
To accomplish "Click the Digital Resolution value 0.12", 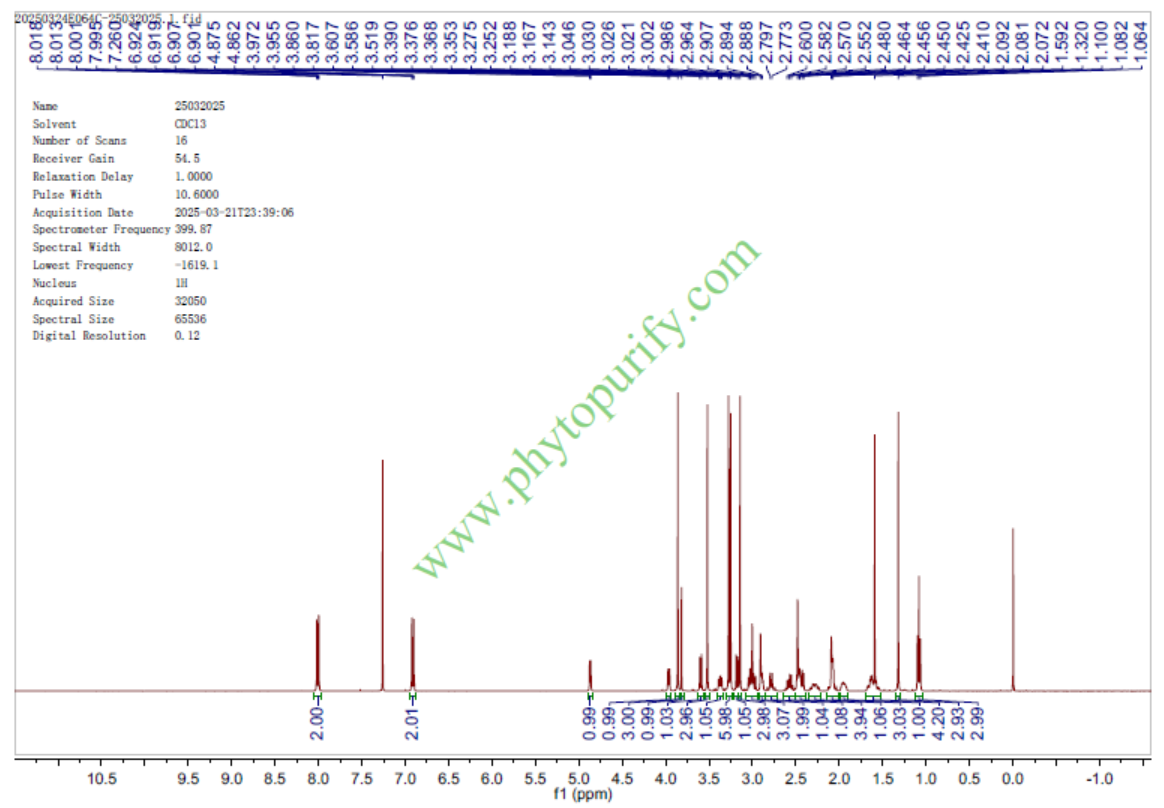I will (186, 336).
